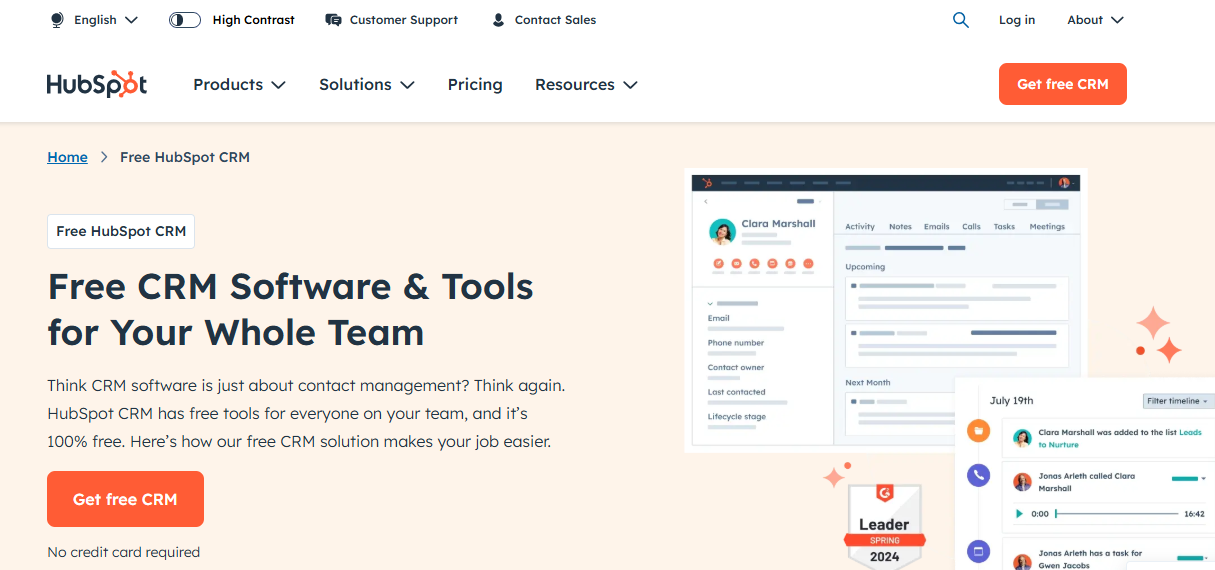Select the Notes tab in the CRM preview
Image resolution: width=1215 pixels, height=570 pixels.
point(900,227)
